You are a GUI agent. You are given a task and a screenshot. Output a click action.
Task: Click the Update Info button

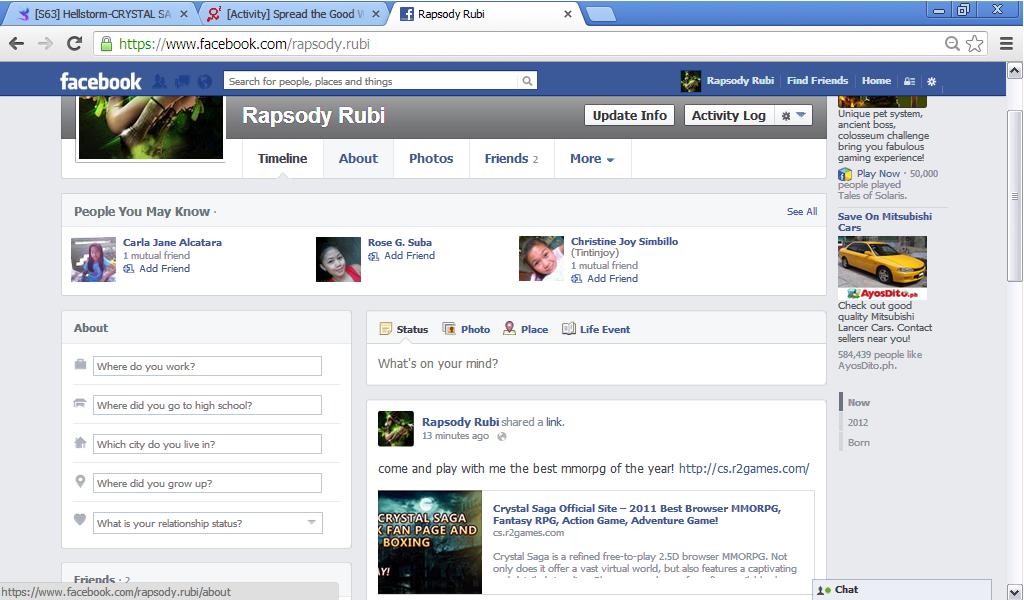[629, 116]
